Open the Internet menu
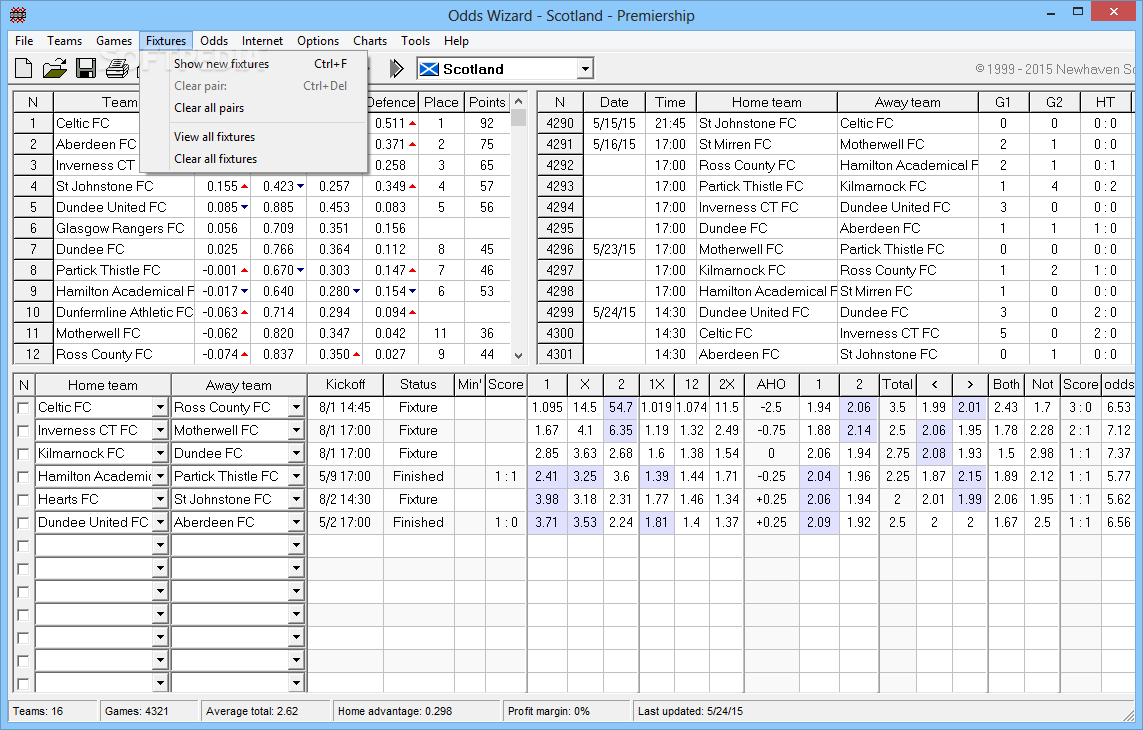This screenshot has height=730, width=1143. (x=262, y=41)
